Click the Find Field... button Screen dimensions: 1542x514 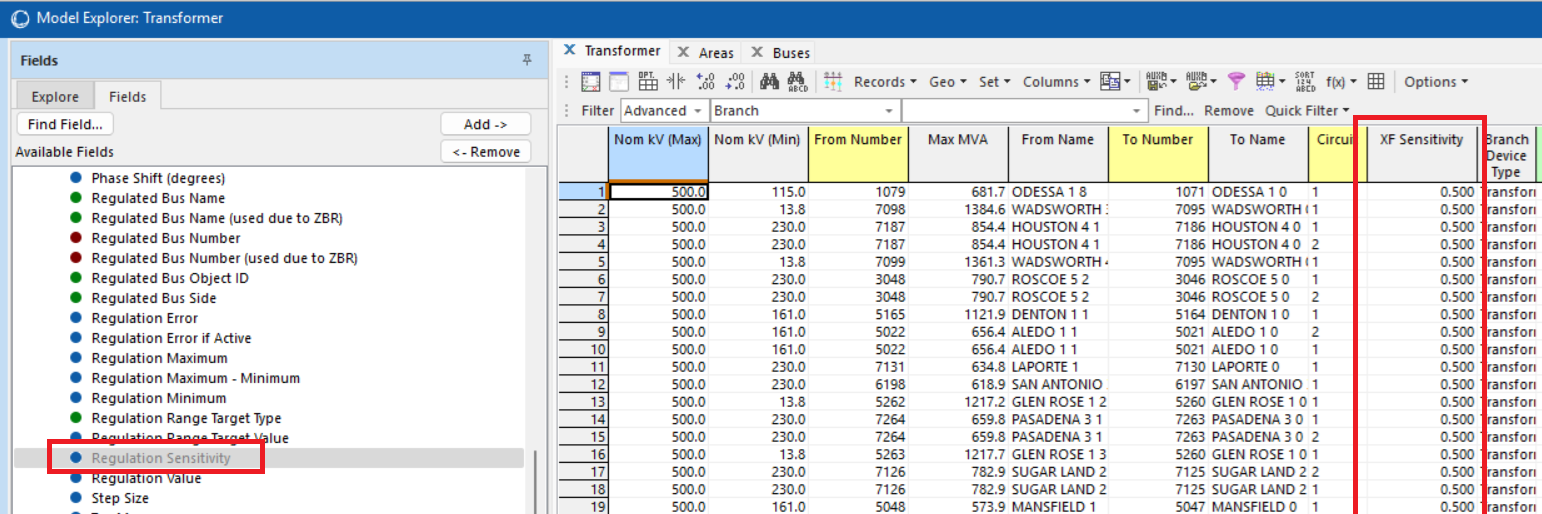click(65, 124)
